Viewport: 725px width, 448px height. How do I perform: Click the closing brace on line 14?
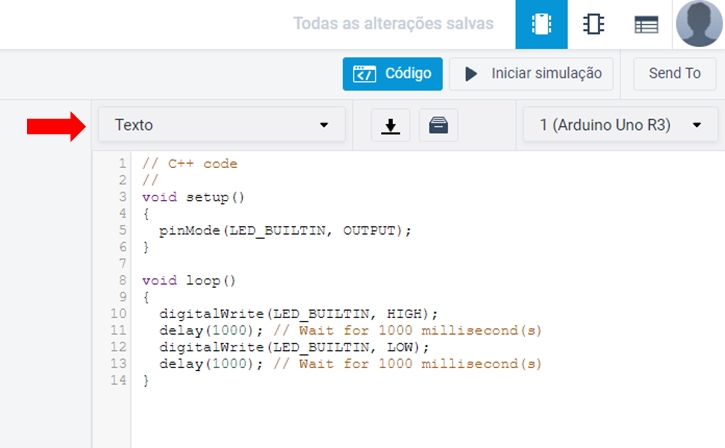click(146, 380)
